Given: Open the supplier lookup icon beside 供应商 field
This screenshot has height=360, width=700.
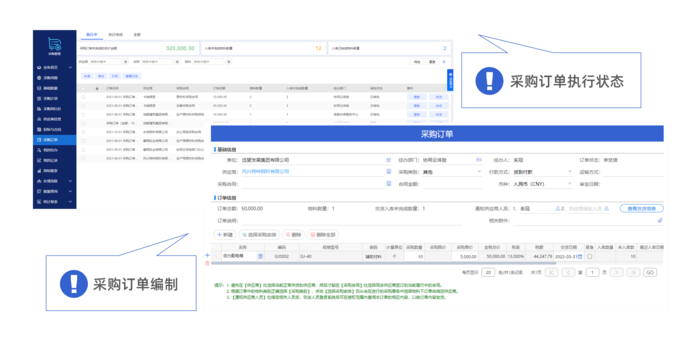Looking at the screenshot, I should tap(389, 172).
